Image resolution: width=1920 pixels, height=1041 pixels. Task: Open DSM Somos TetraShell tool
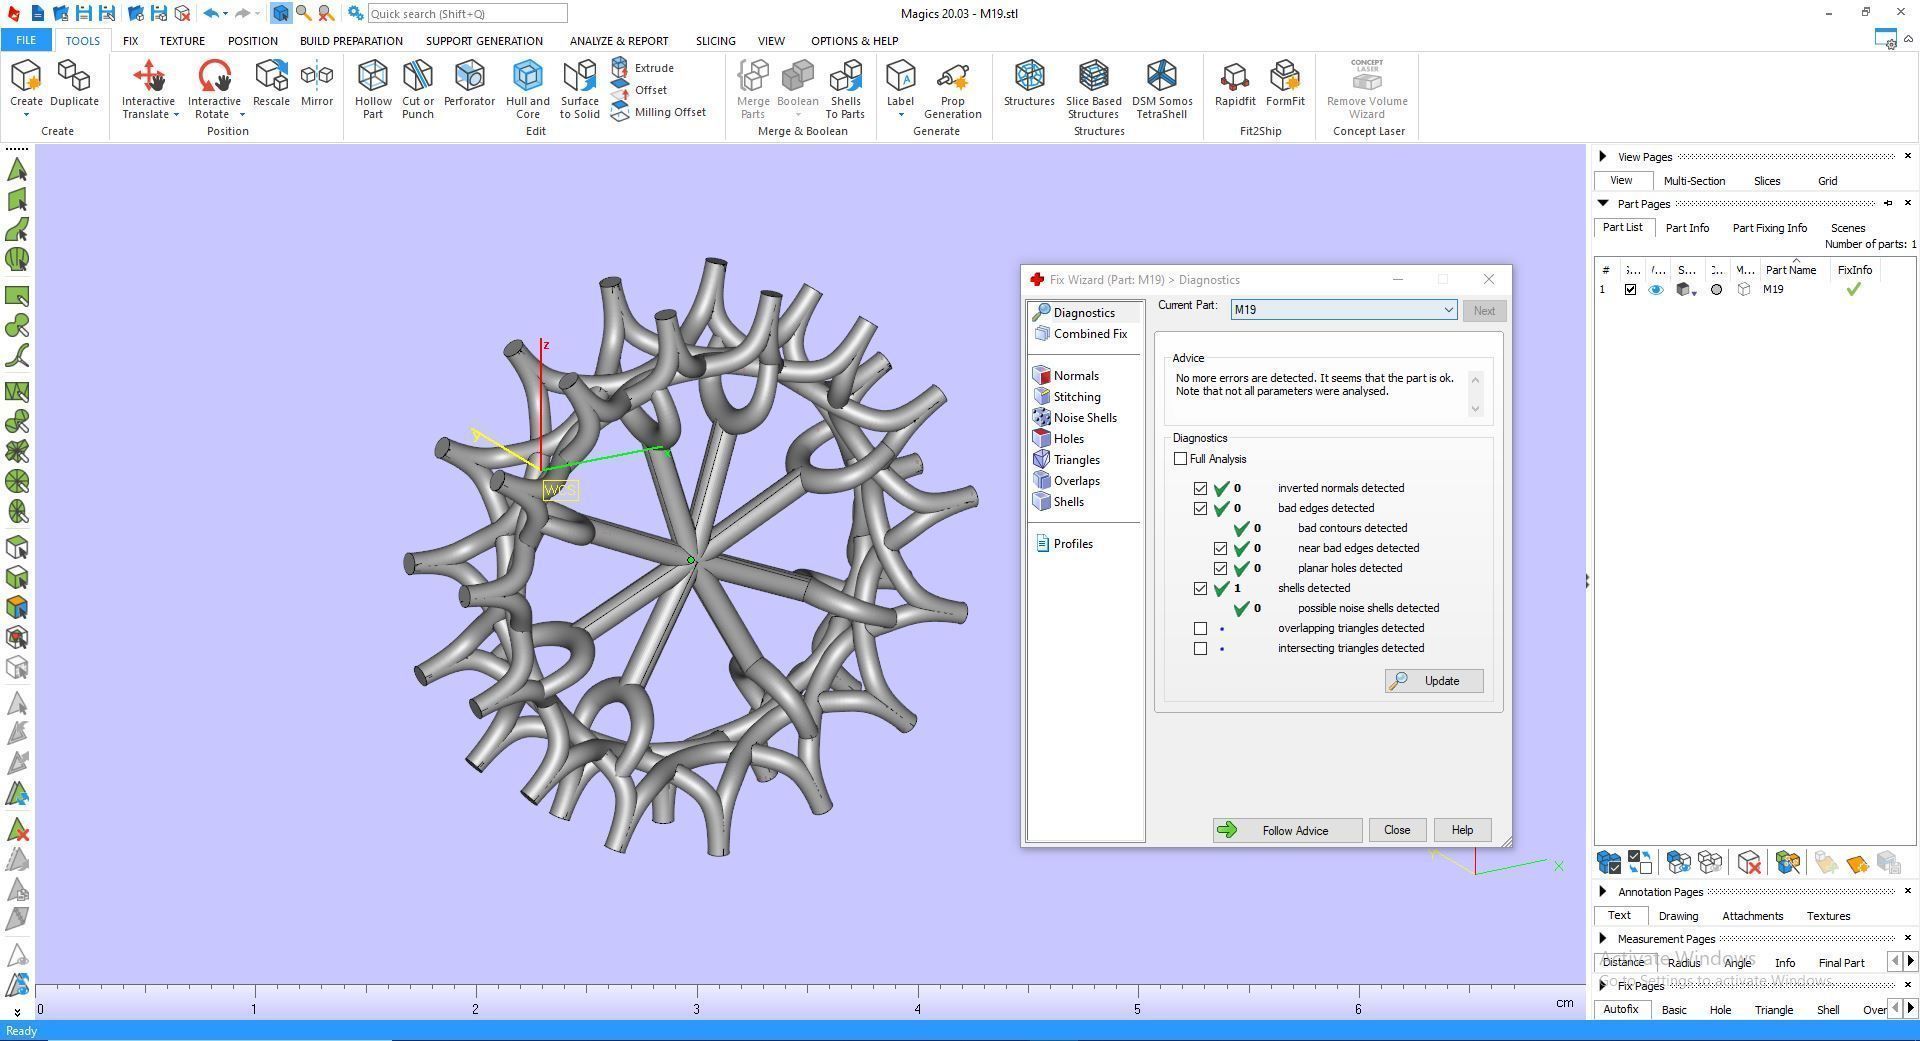[1162, 88]
